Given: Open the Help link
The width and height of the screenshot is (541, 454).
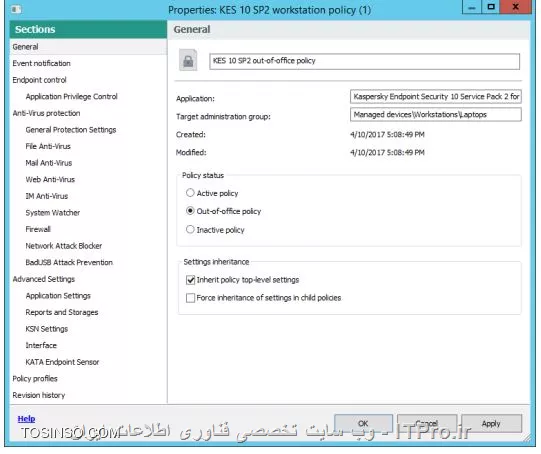Looking at the screenshot, I should point(26,418).
